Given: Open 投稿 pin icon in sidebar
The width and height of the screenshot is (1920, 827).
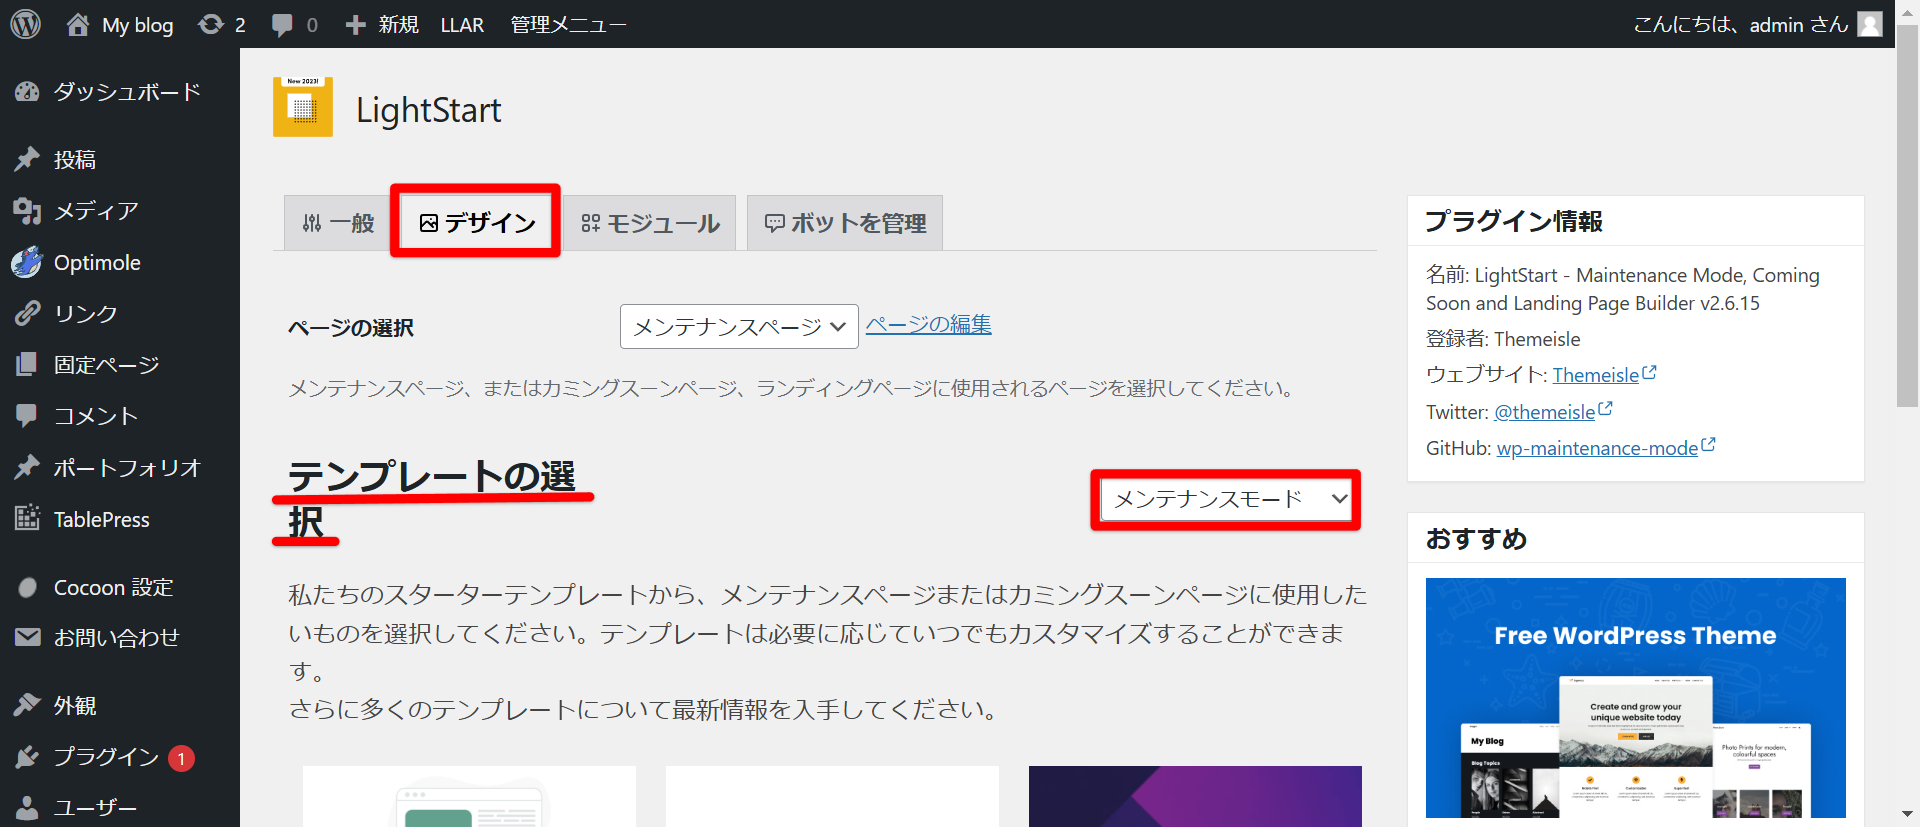Looking at the screenshot, I should (x=27, y=159).
